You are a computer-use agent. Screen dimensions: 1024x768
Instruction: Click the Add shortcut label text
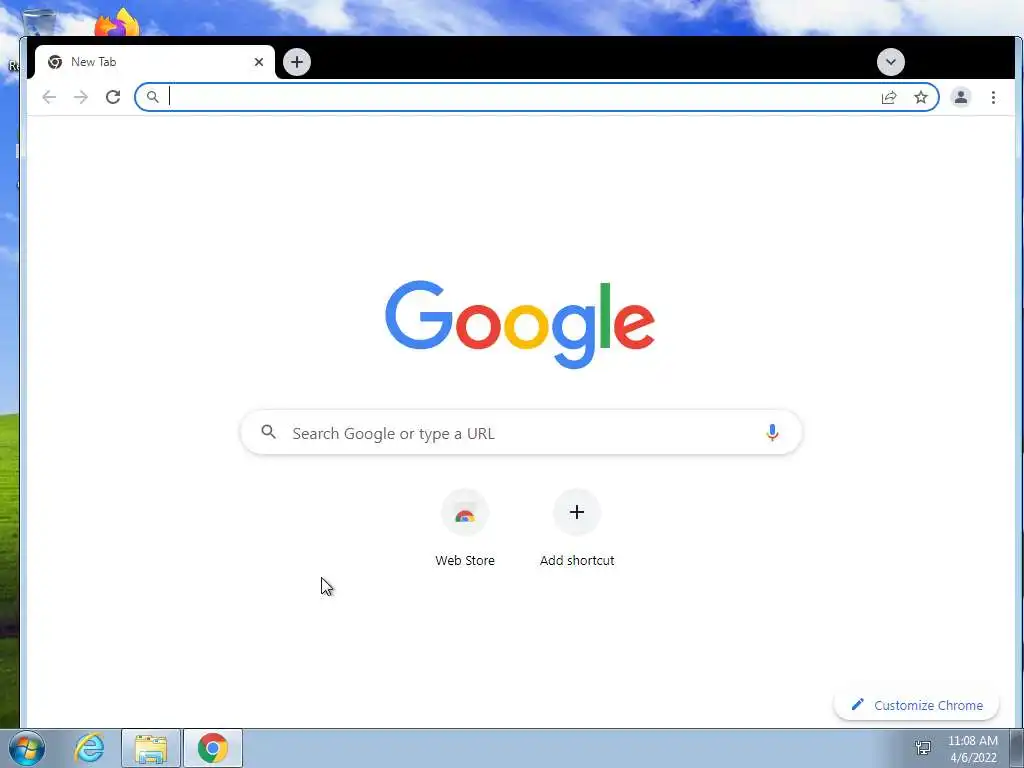(x=577, y=560)
